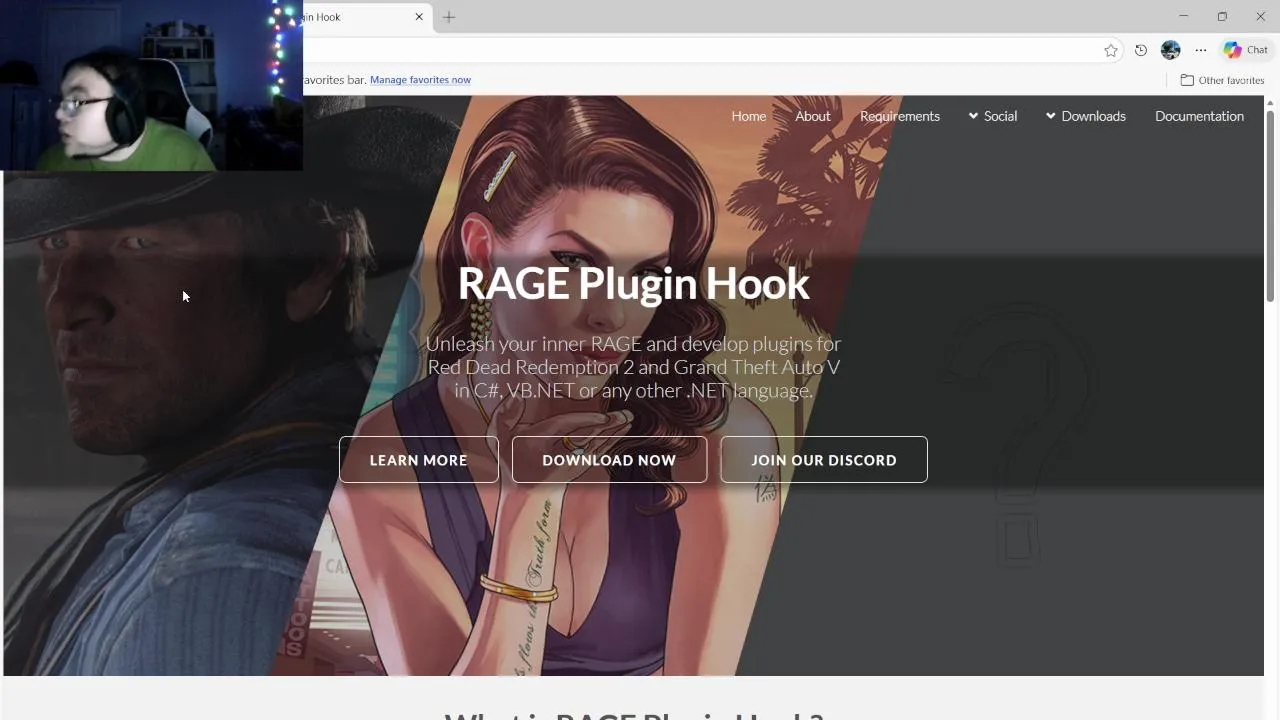Viewport: 1280px width, 720px height.
Task: Click the scrollbar up arrow
Action: point(1271,102)
